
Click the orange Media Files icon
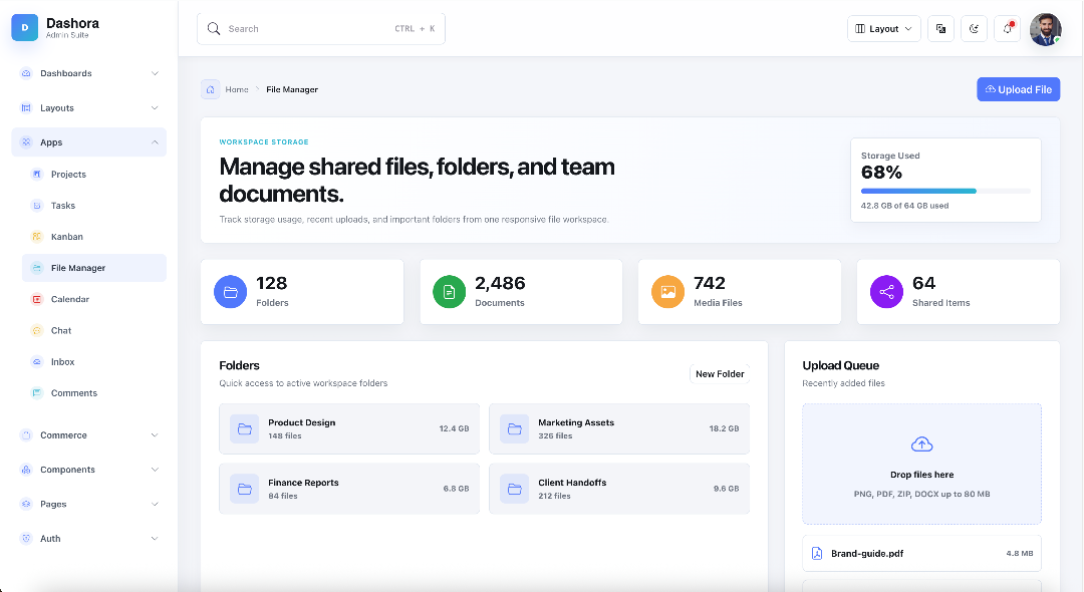pyautogui.click(x=668, y=292)
